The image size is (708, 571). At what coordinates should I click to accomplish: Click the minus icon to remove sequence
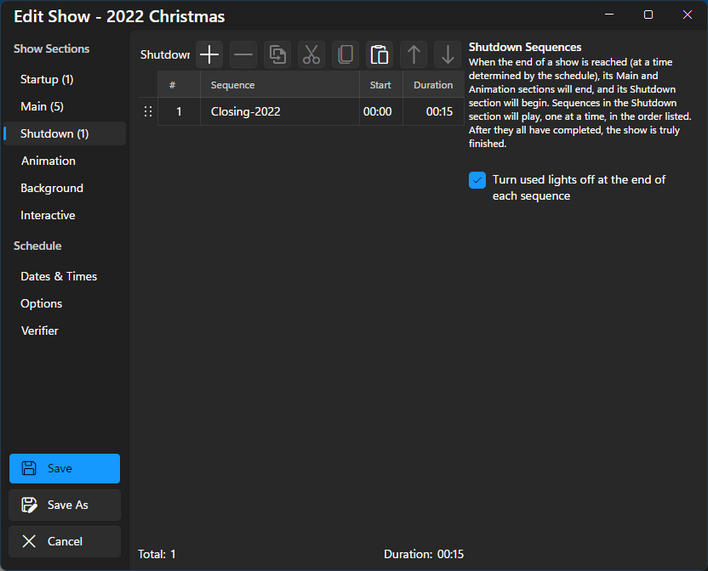click(x=243, y=55)
